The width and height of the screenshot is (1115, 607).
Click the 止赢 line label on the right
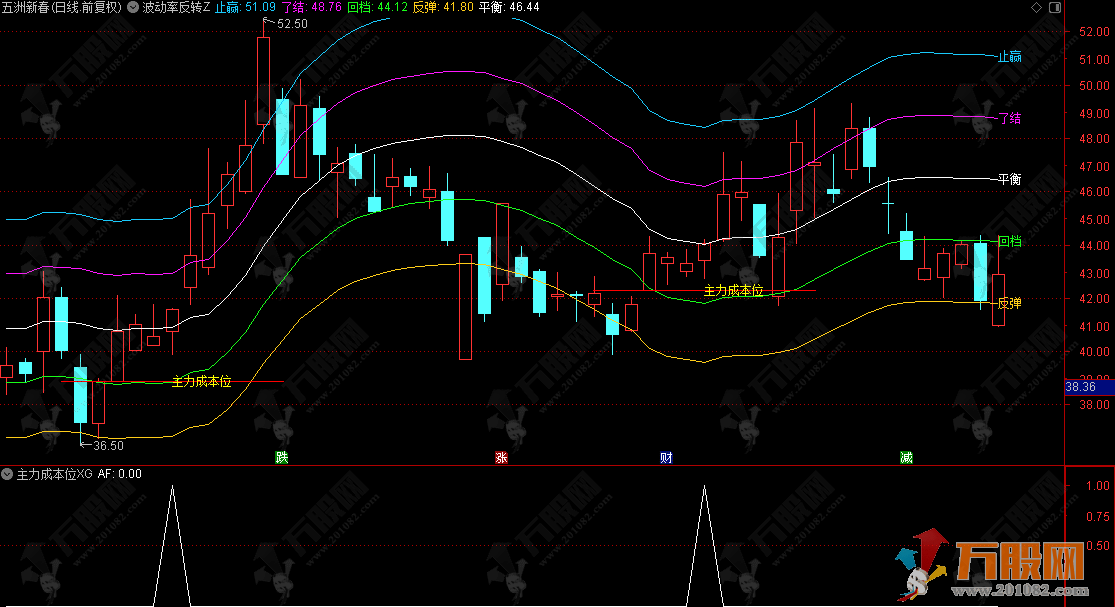tap(1009, 57)
